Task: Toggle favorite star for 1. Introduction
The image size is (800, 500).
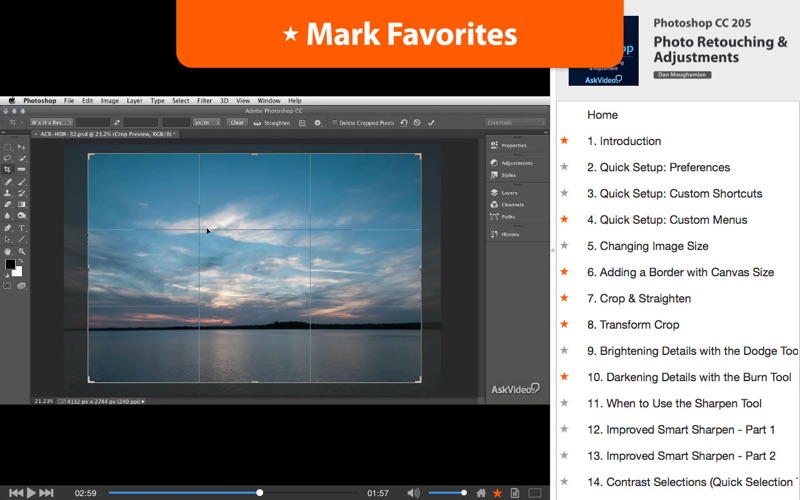Action: (564, 140)
